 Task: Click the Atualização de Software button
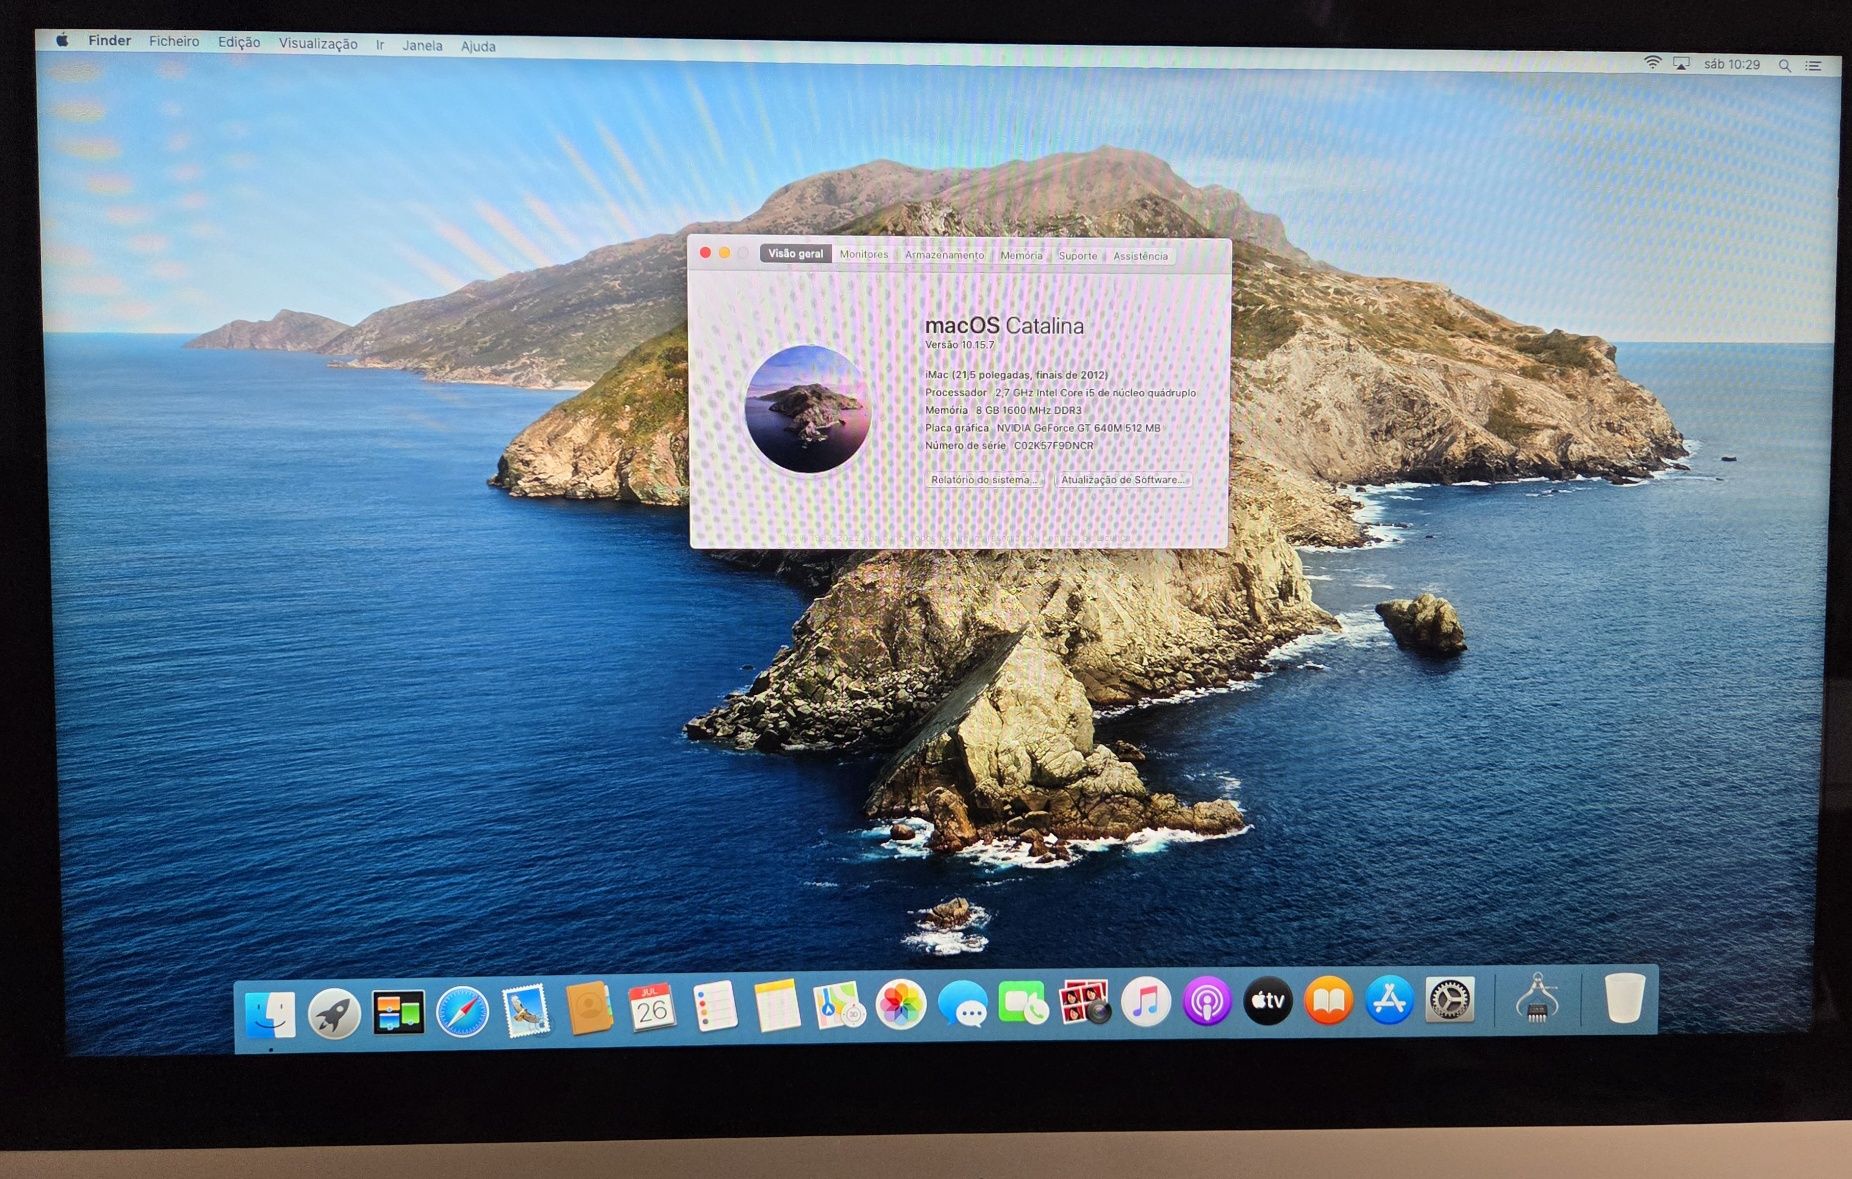click(1124, 480)
